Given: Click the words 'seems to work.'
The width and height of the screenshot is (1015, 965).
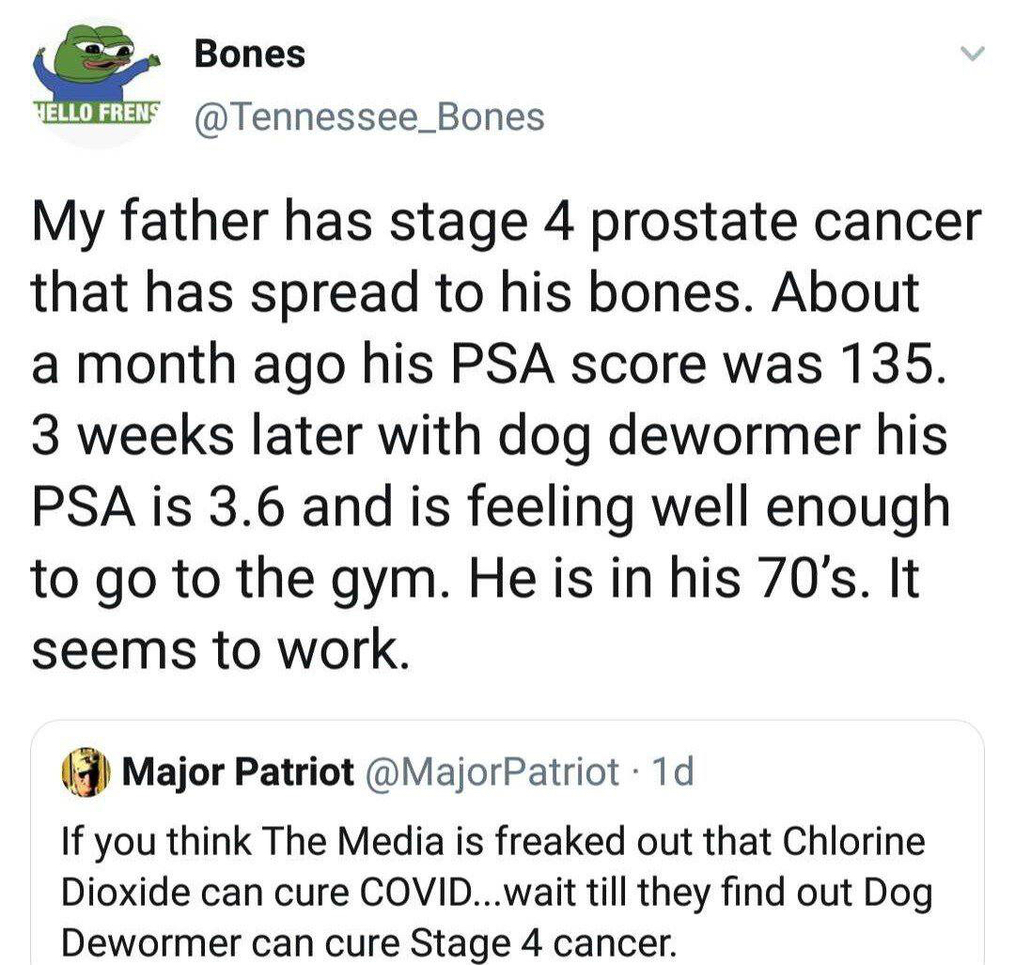Looking at the screenshot, I should [221, 649].
